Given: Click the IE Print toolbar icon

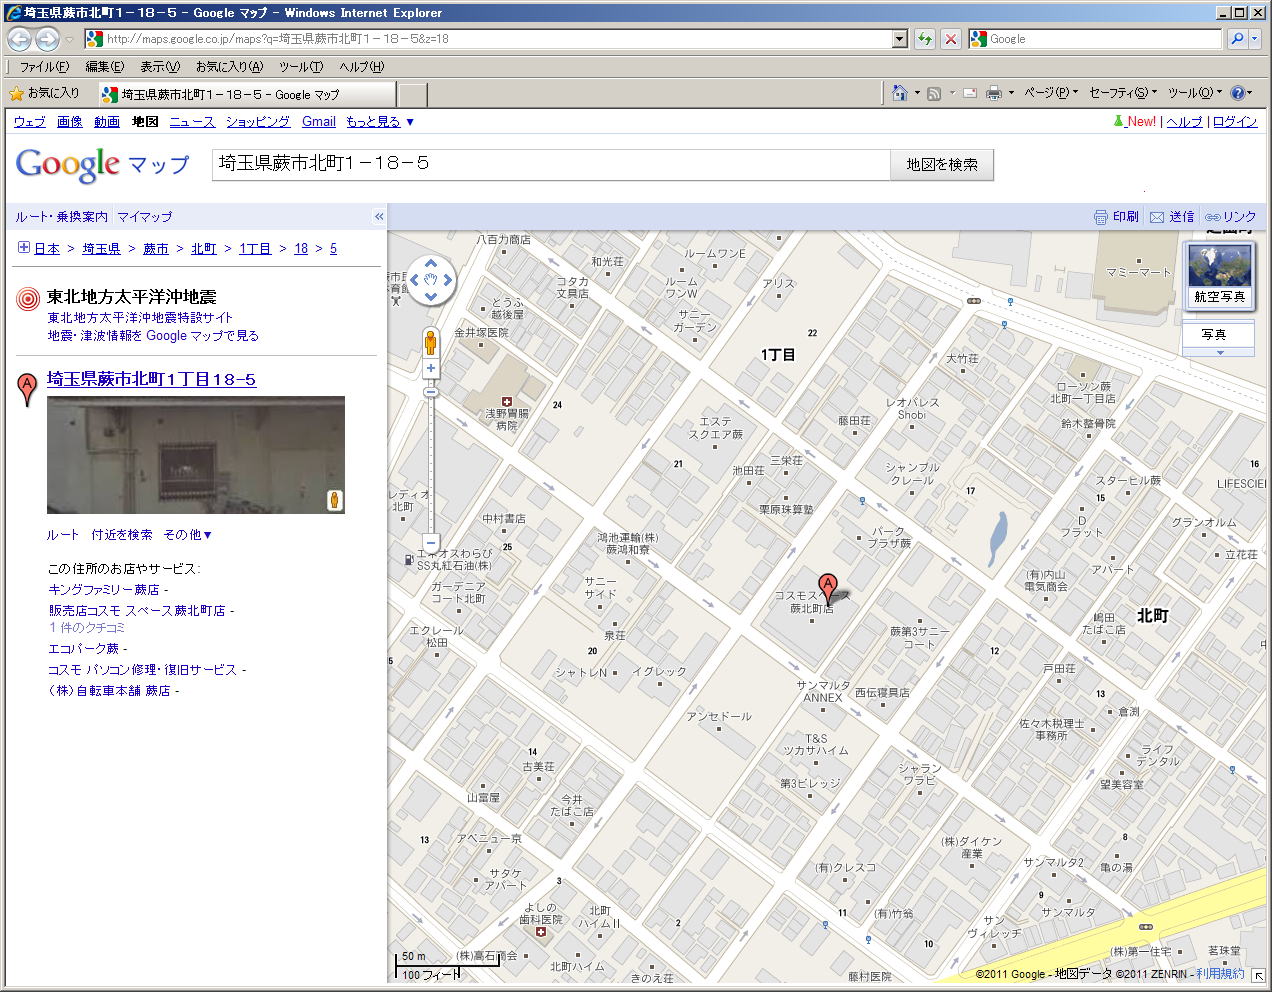Looking at the screenshot, I should 994,93.
